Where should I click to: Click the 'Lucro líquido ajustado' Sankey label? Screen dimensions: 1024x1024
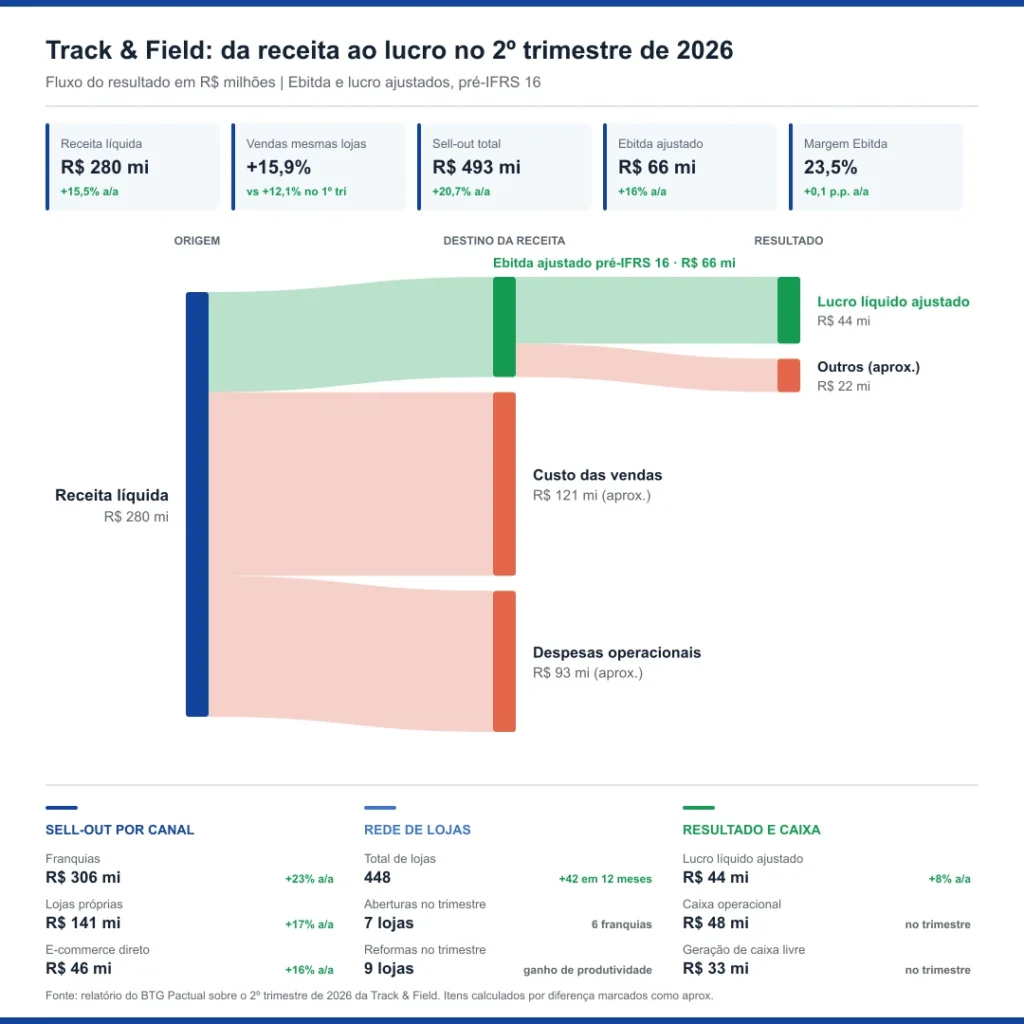[893, 302]
